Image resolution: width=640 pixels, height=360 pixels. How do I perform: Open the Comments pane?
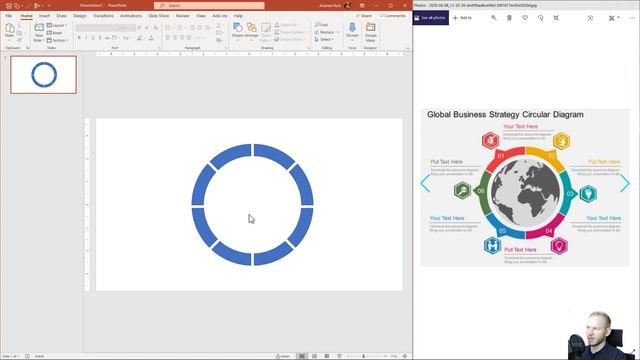coord(393,16)
